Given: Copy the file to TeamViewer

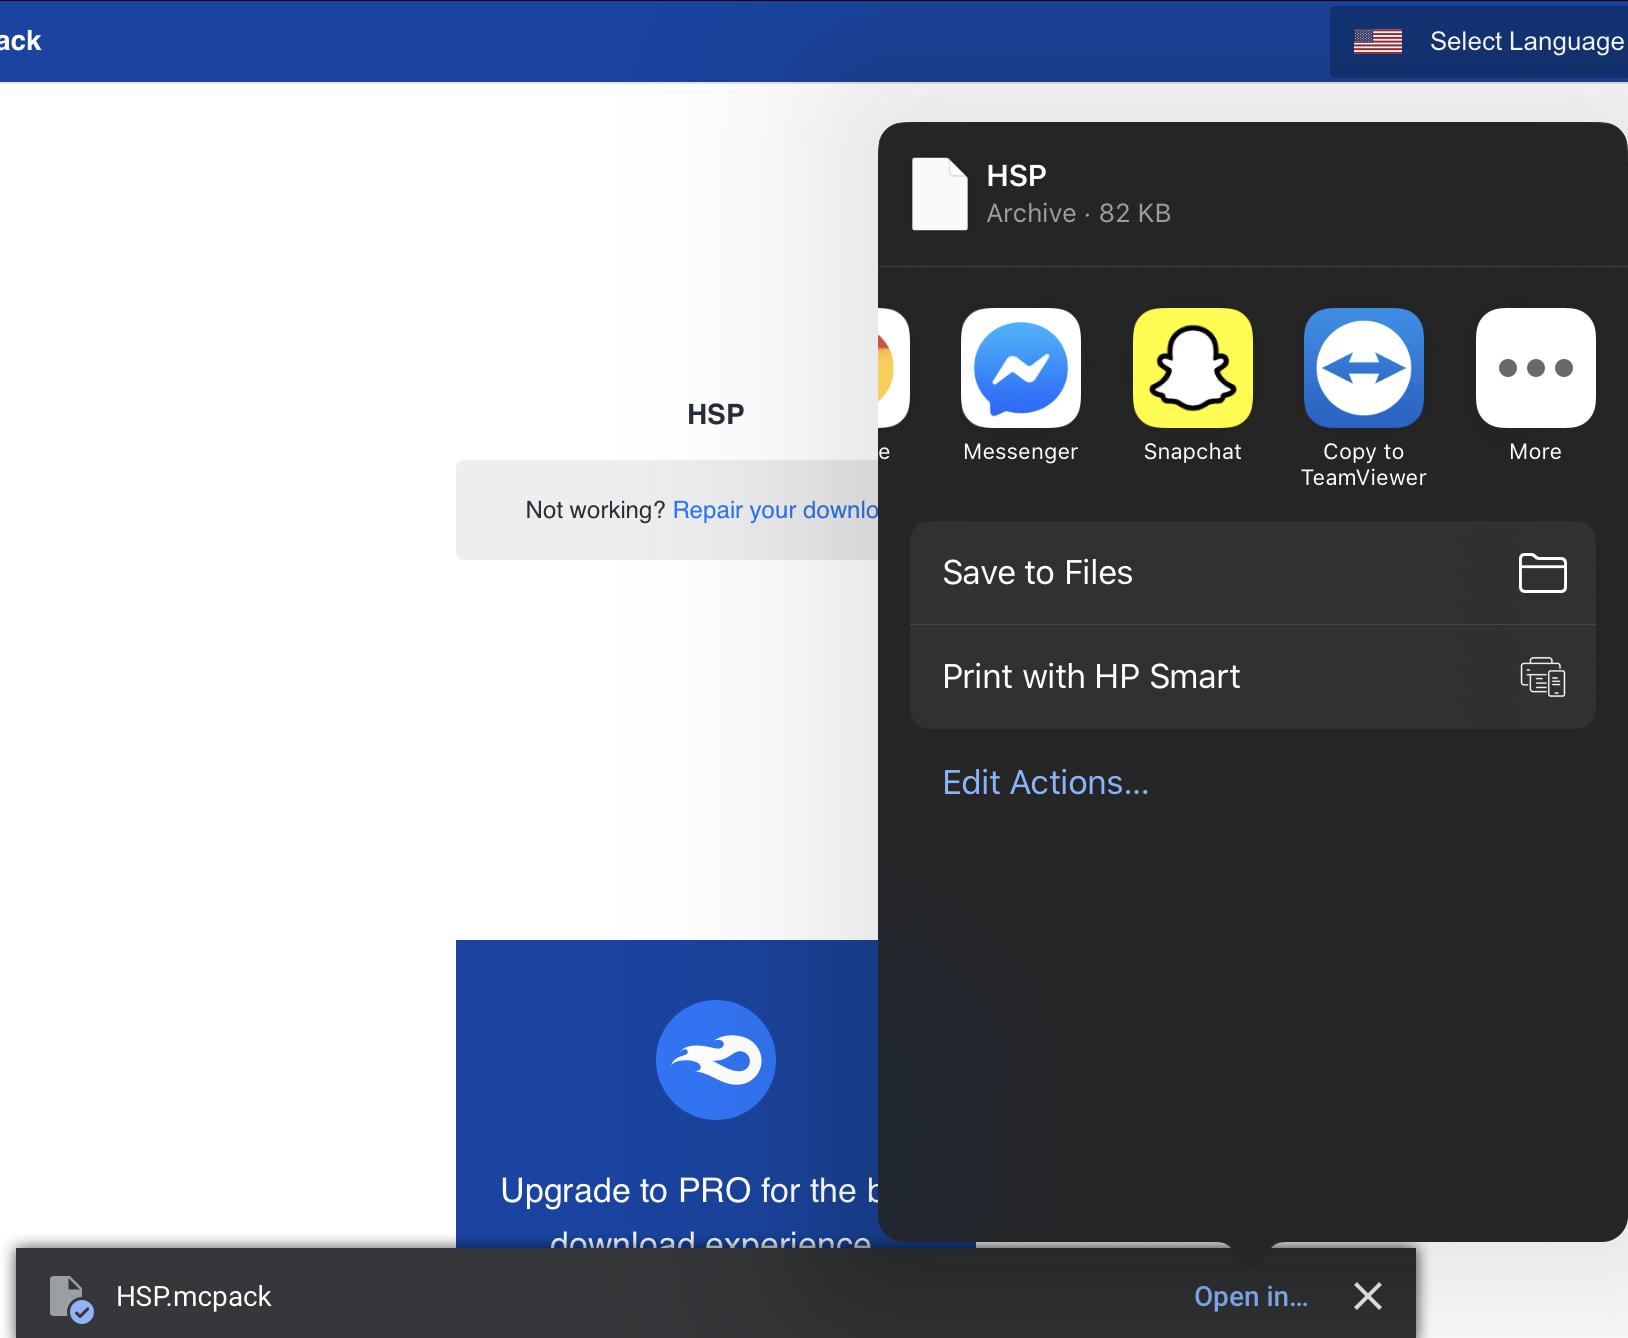Looking at the screenshot, I should (x=1364, y=368).
